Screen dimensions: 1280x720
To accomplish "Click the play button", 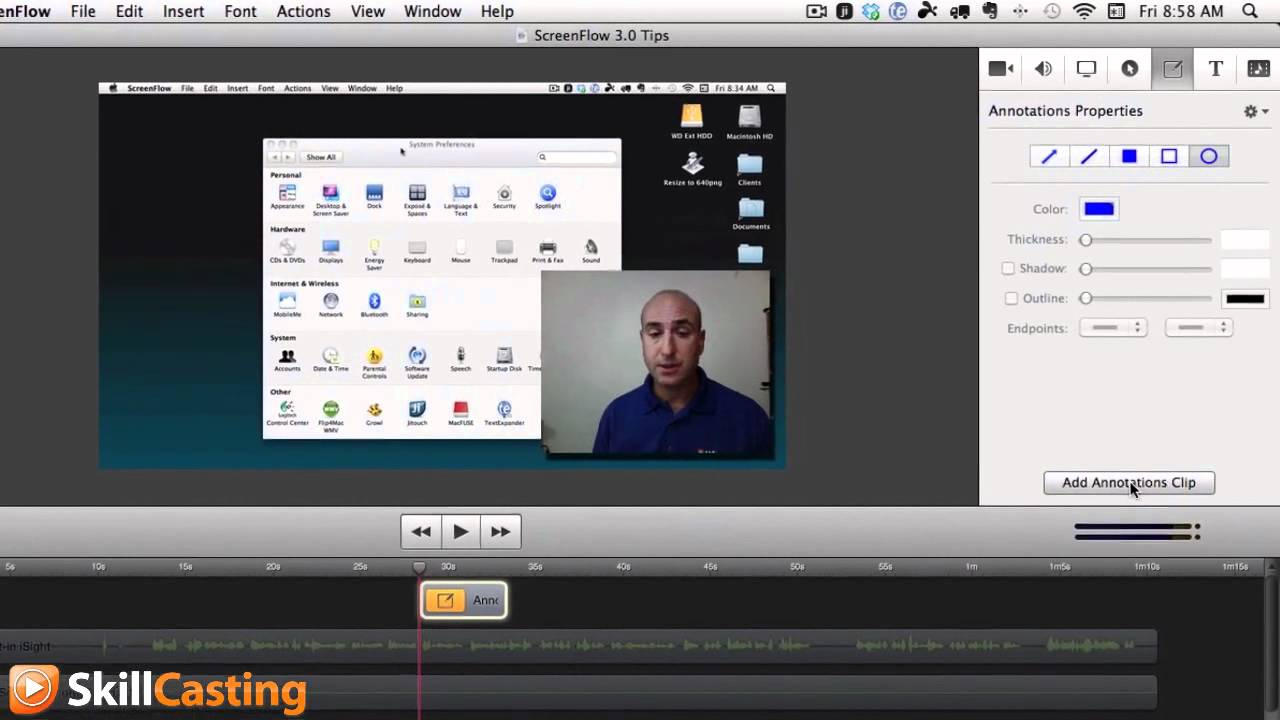I will (x=461, y=531).
